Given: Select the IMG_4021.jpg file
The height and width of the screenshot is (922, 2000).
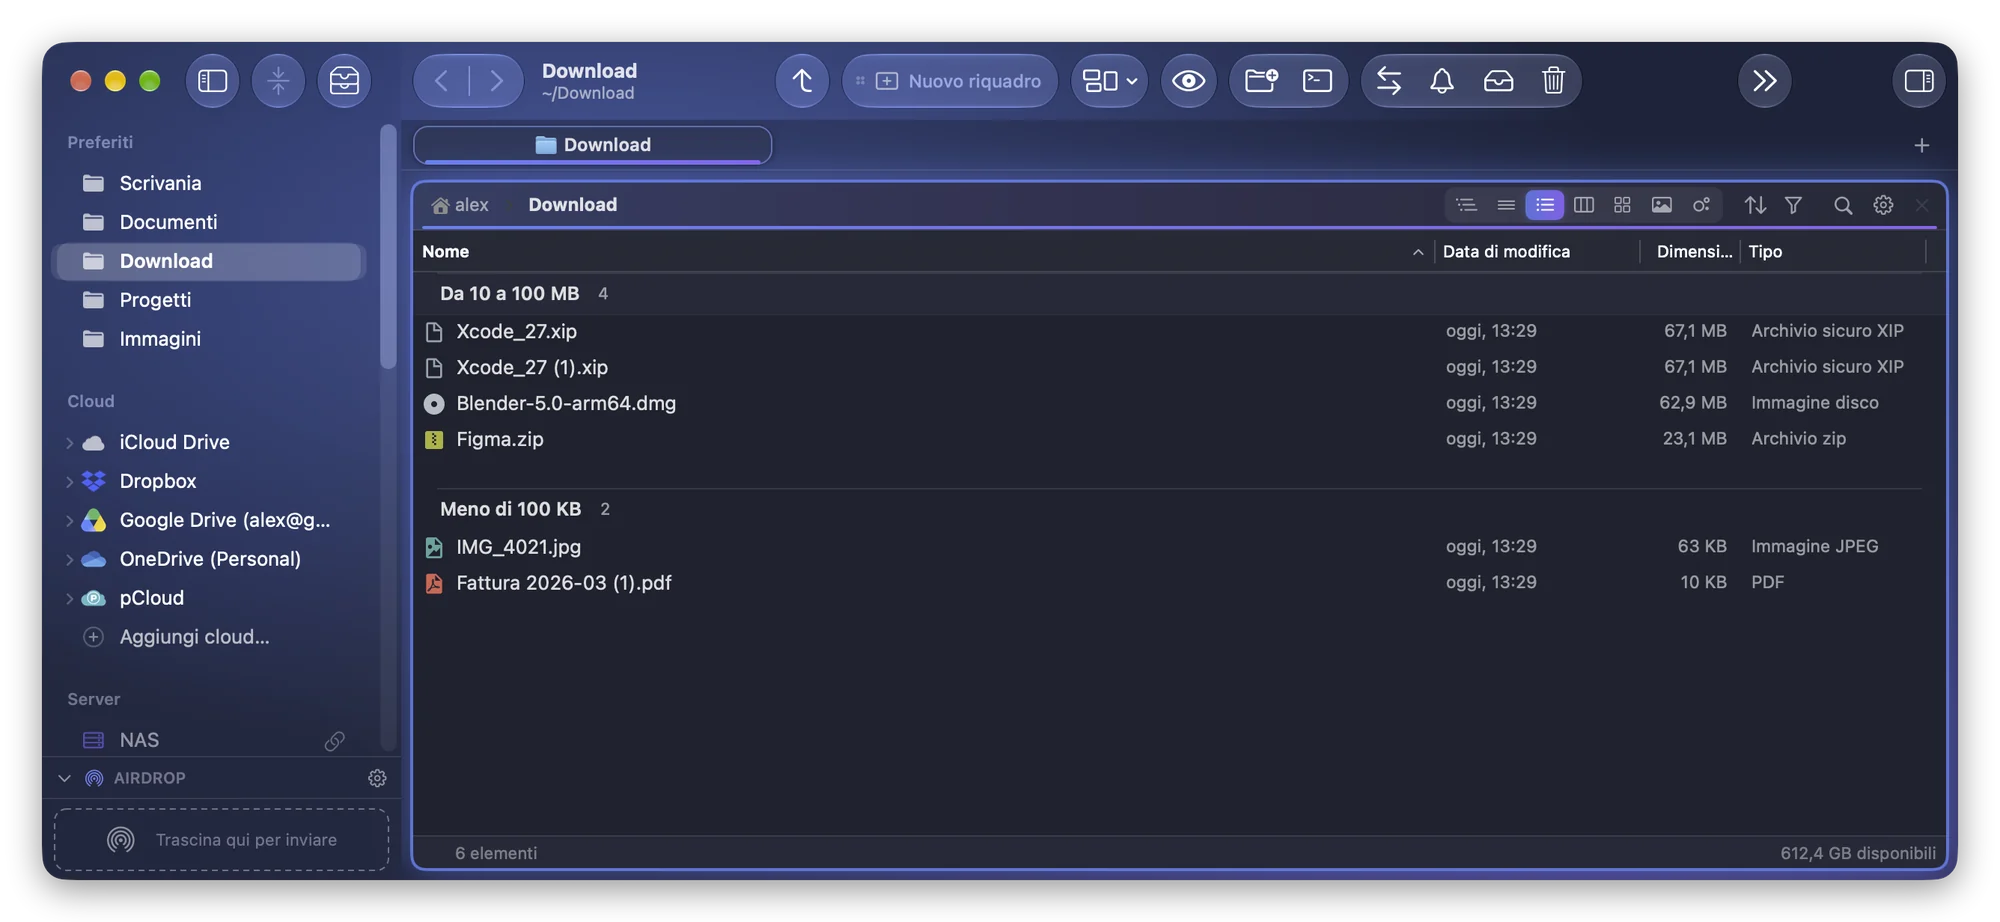Looking at the screenshot, I should click(x=1178, y=547).
